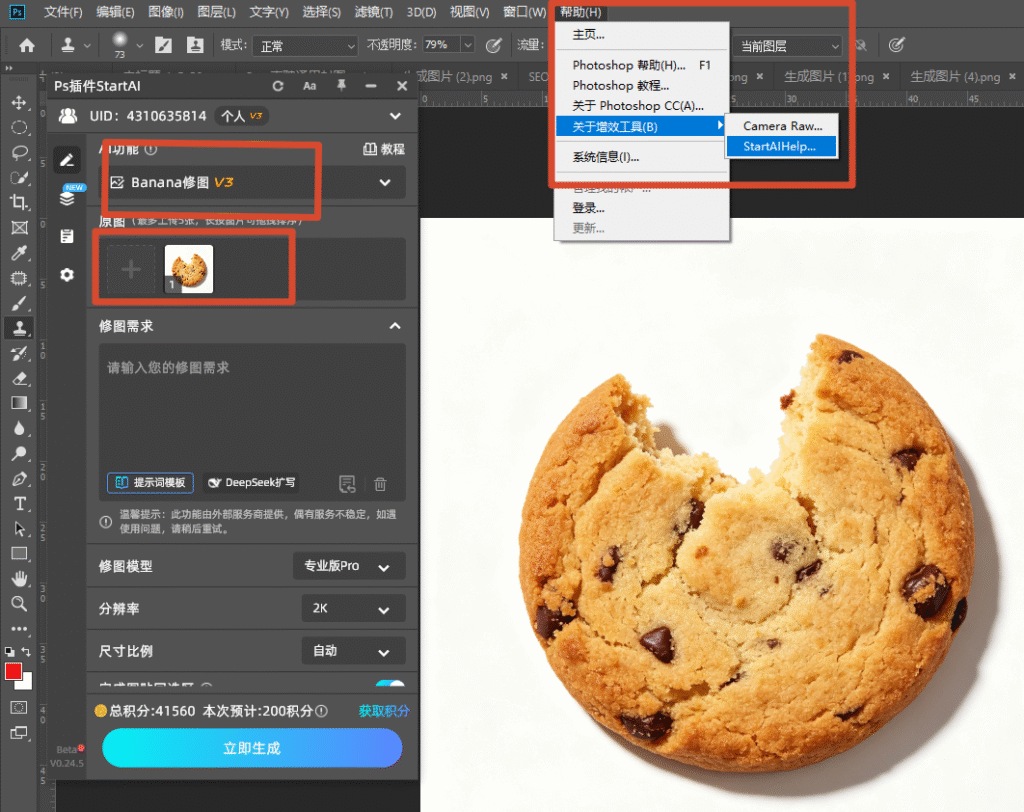This screenshot has width=1024, height=812.
Task: Refresh the StartAI plugin panel
Action: (x=278, y=86)
